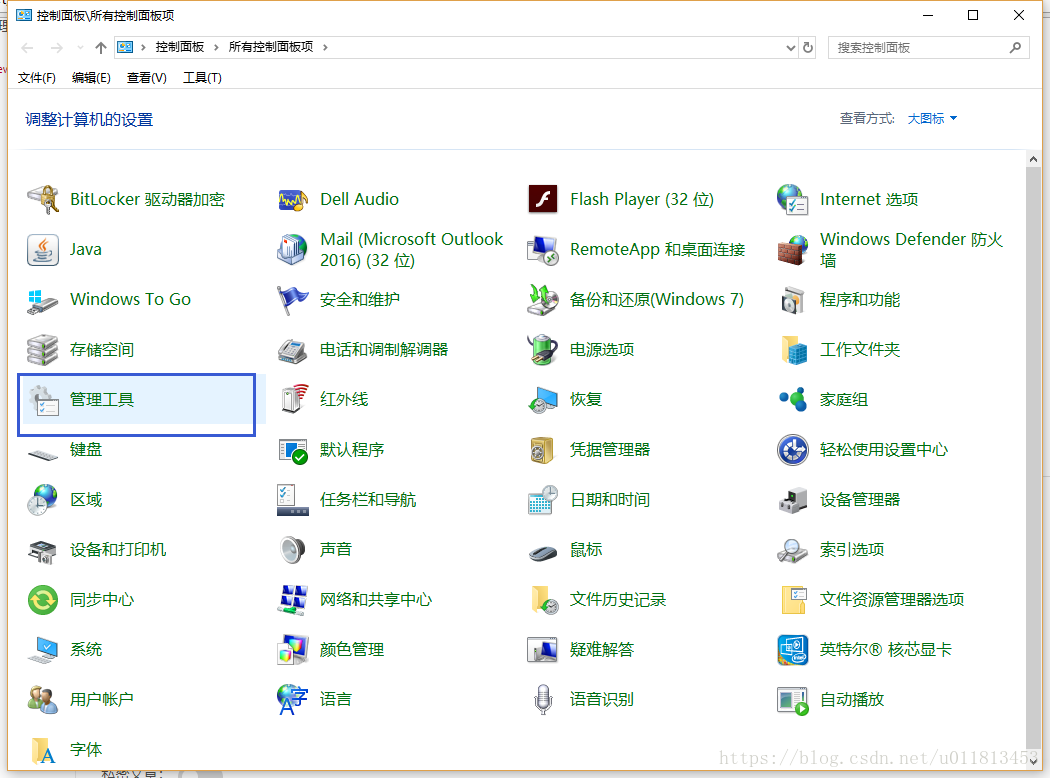Click the 用户帐户 link text

click(102, 700)
